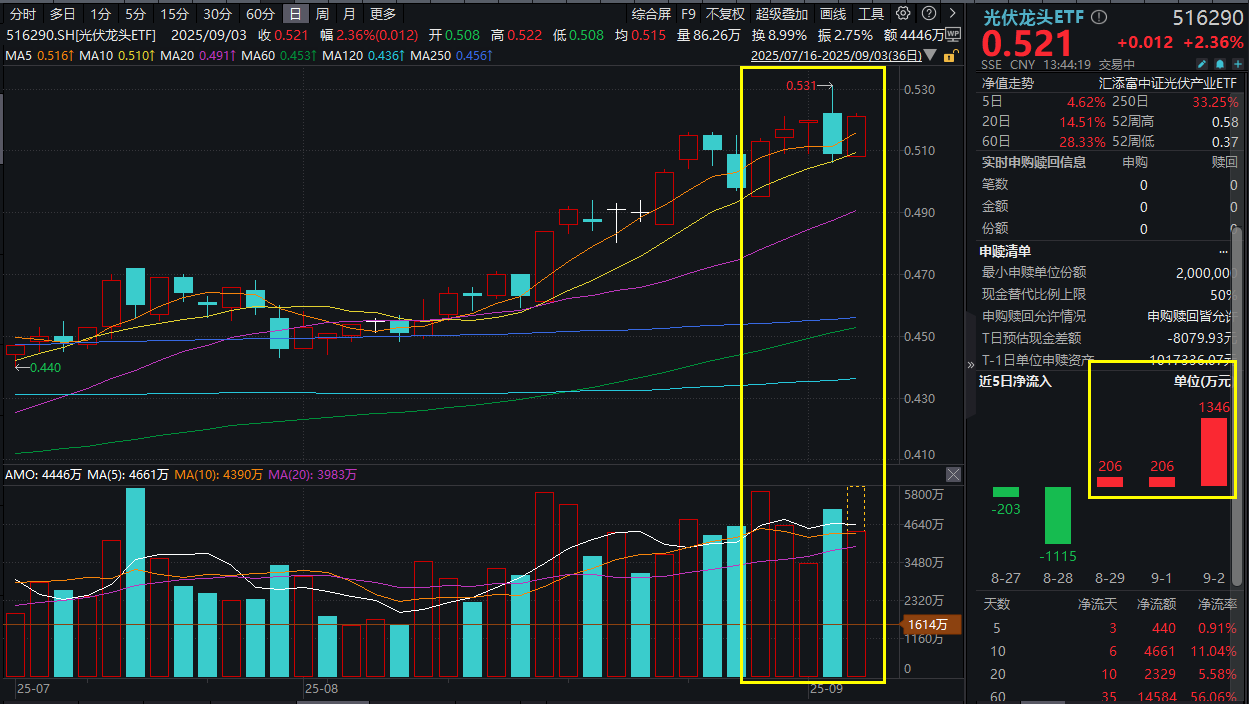Toggle the 不复权 adjustment mode
The width and height of the screenshot is (1249, 704).
click(x=725, y=14)
